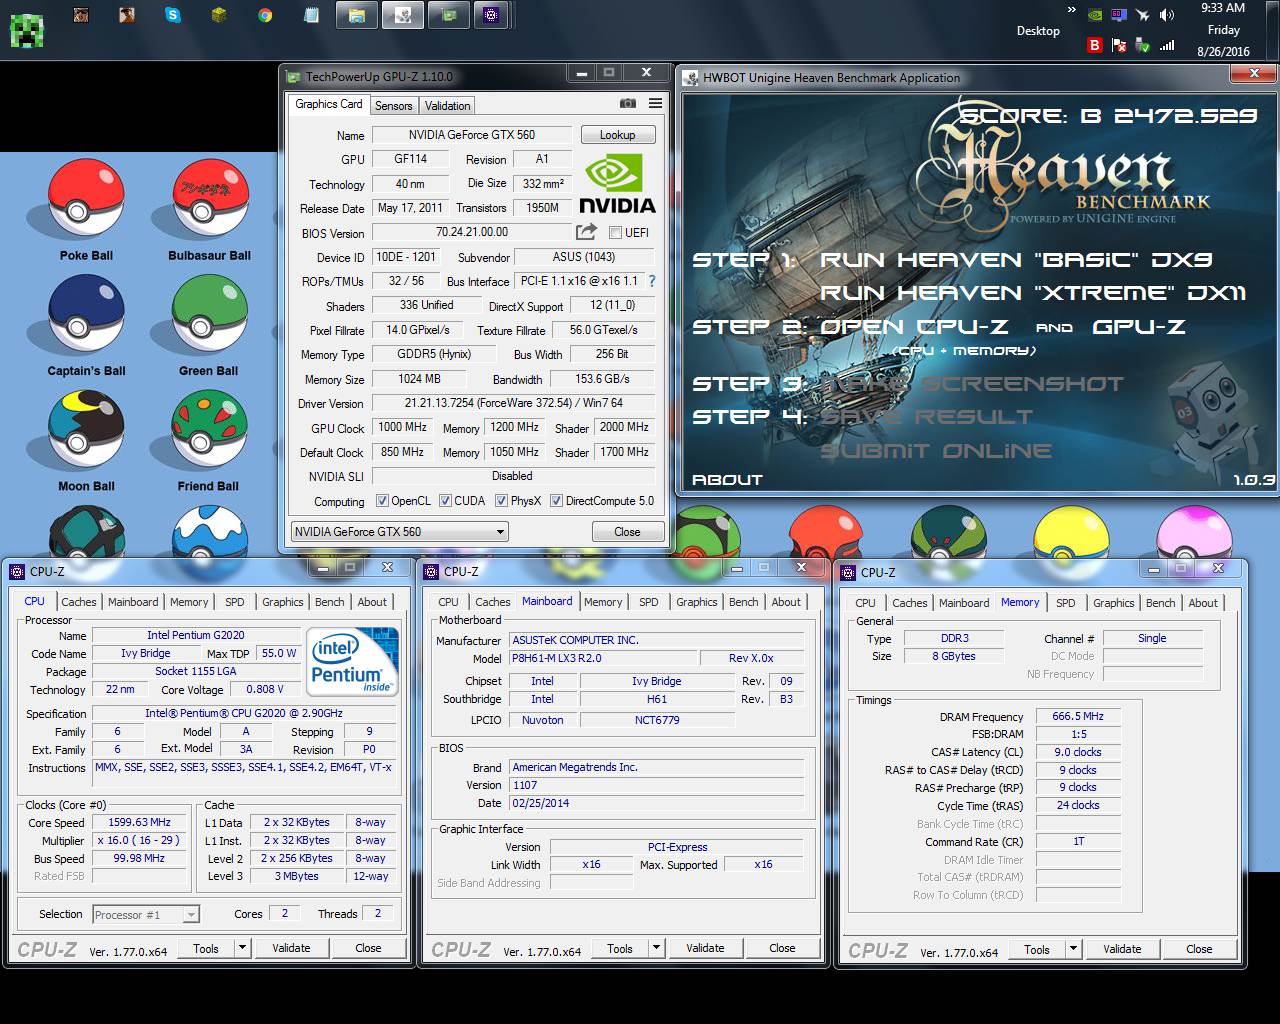Viewport: 1280px width, 1024px height.
Task: Expand Tools dropdown arrow in CPU-Z Mainboard window
Action: point(656,948)
